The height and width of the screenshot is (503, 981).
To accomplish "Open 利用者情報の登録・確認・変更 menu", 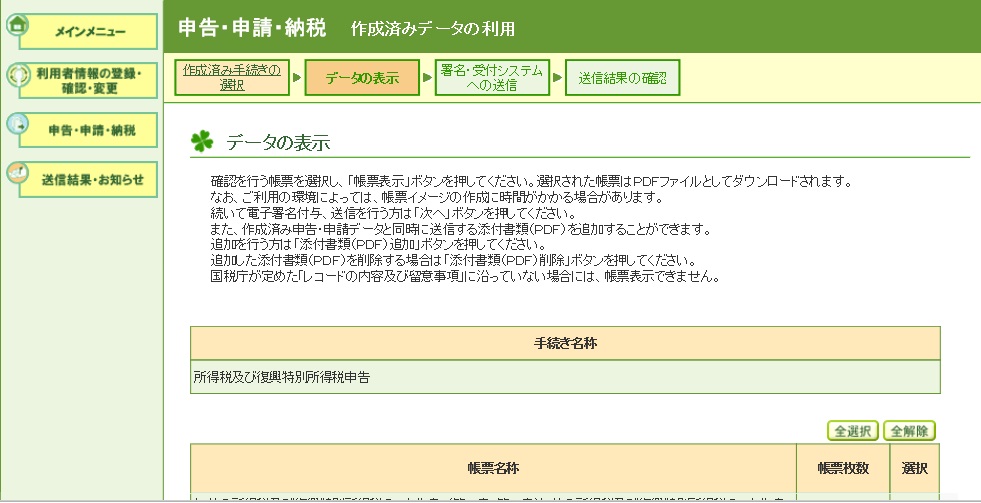I will click(88, 81).
